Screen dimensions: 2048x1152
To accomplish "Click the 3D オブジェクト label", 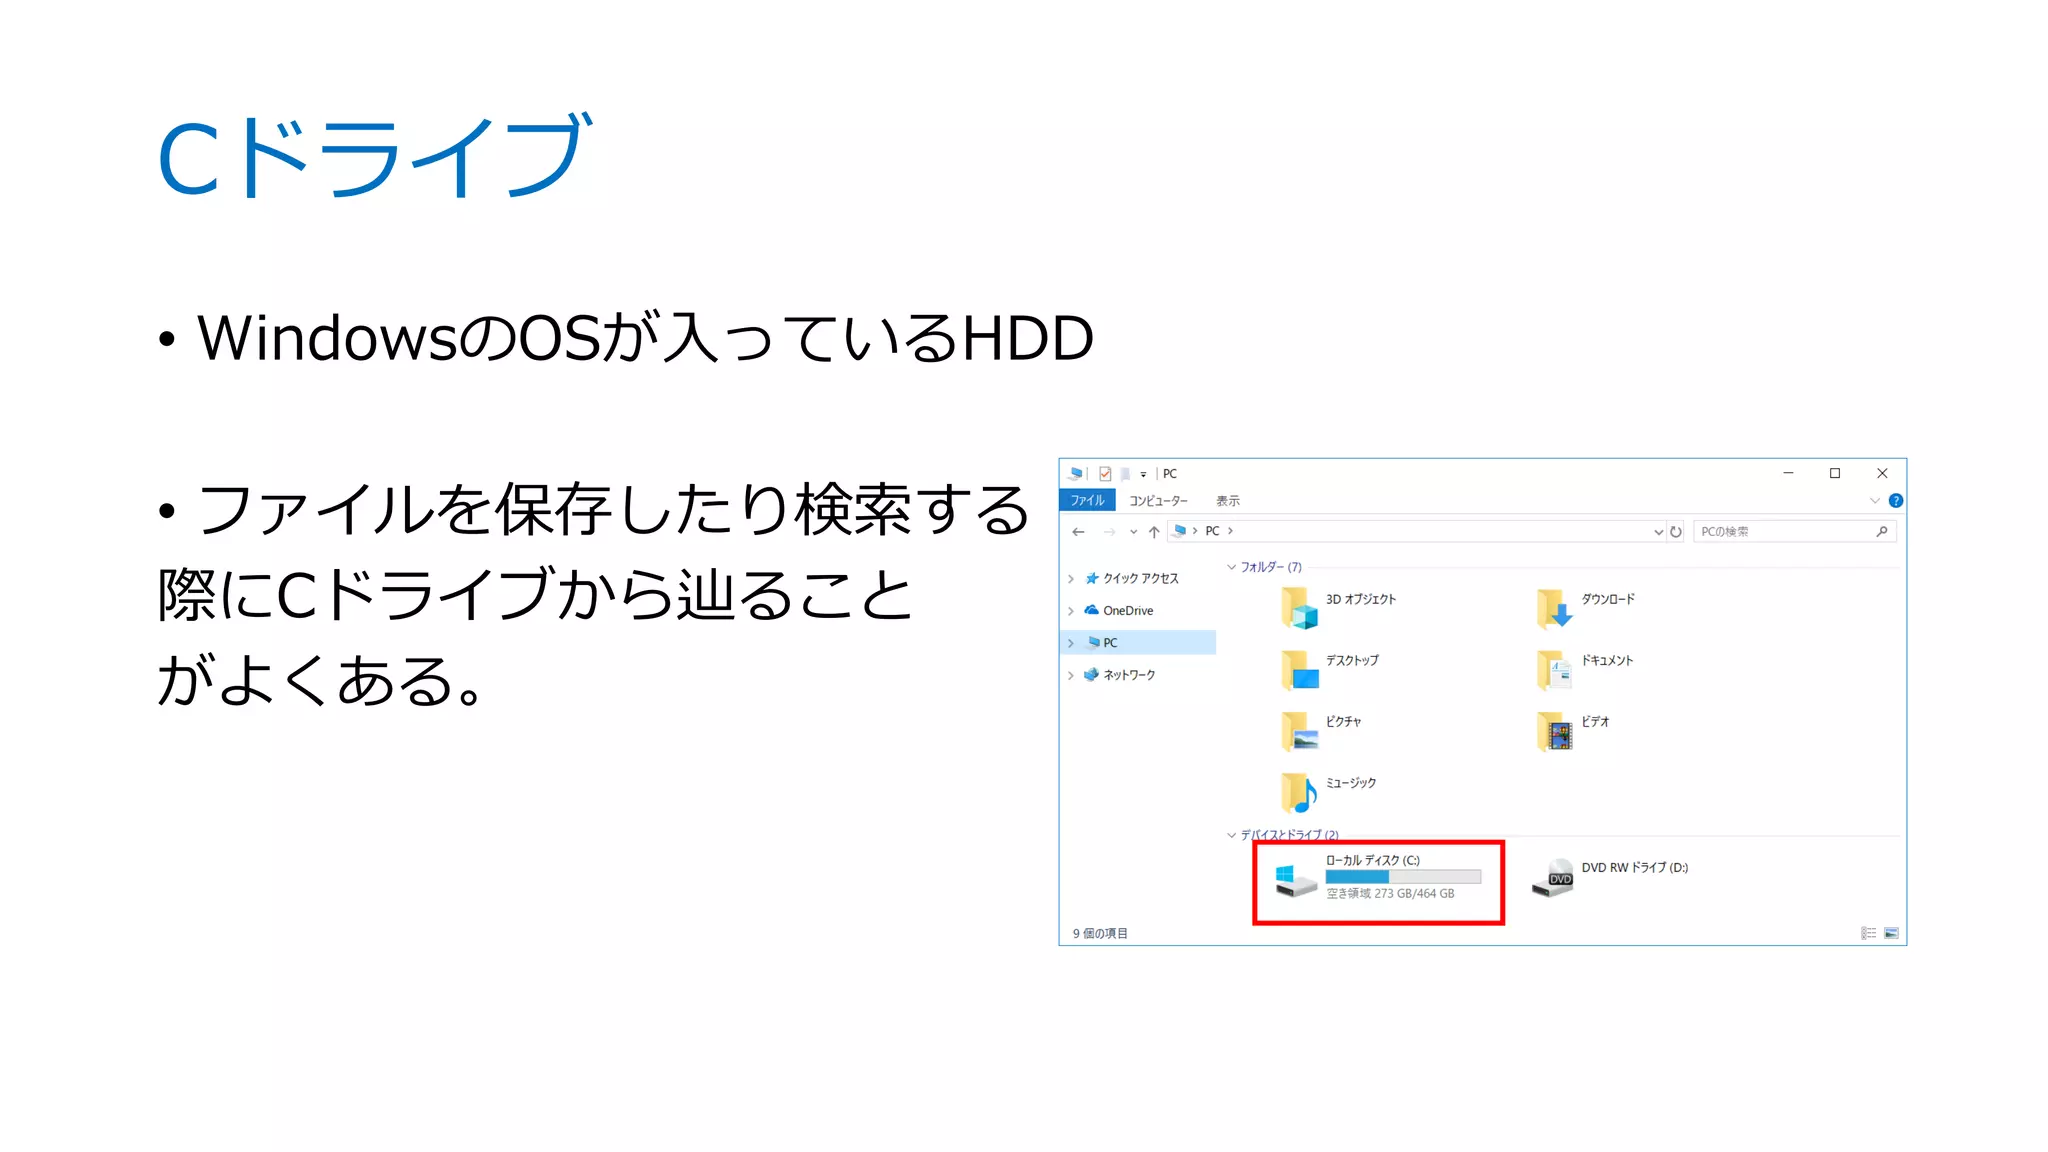I will (x=1361, y=599).
